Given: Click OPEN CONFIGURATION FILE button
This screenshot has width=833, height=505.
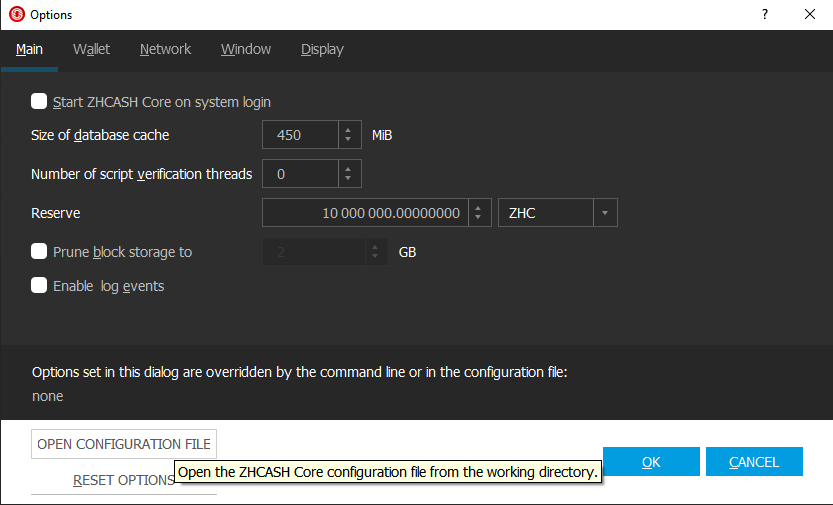Looking at the screenshot, I should pos(124,444).
